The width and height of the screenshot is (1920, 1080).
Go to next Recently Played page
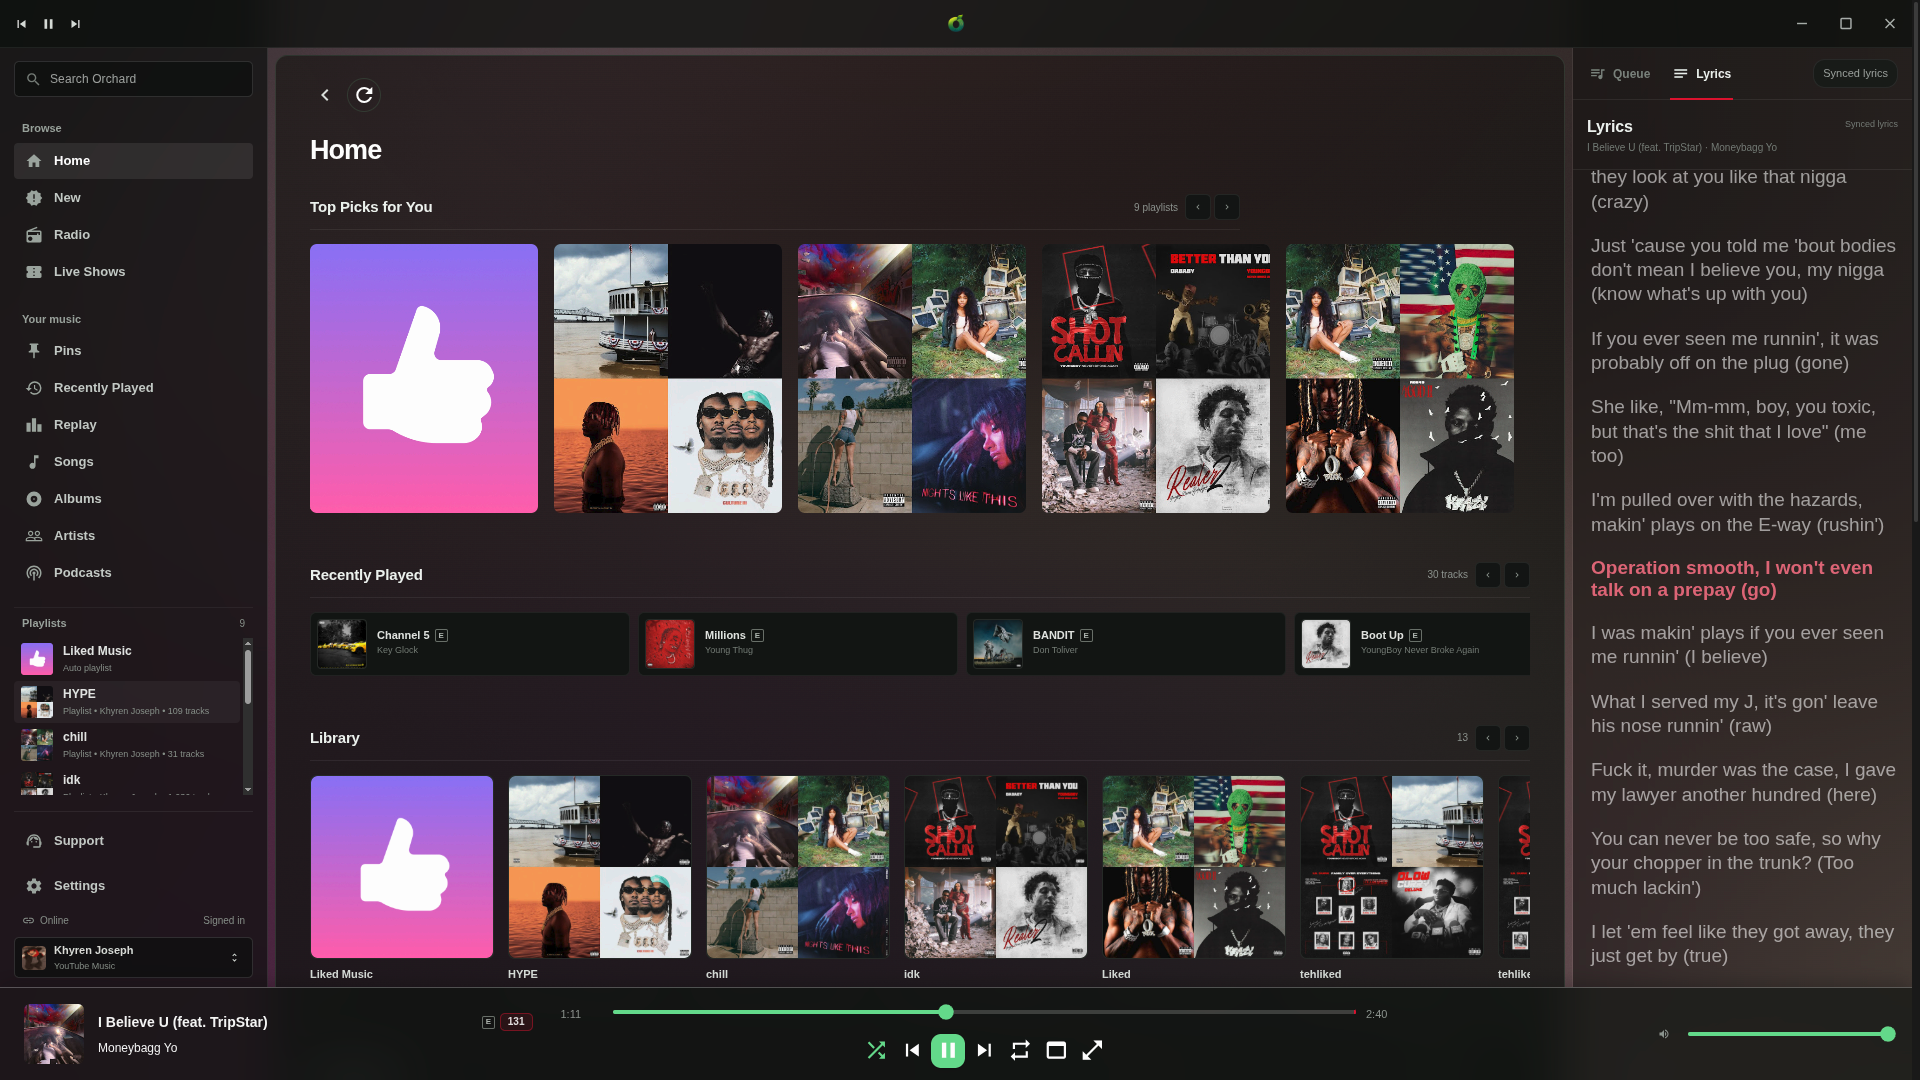click(x=1517, y=575)
